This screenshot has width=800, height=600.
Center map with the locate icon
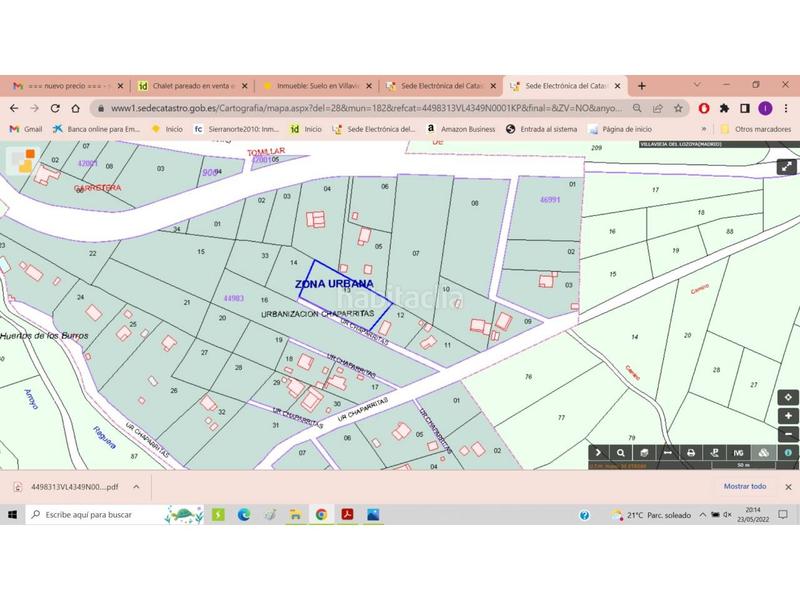pos(790,396)
